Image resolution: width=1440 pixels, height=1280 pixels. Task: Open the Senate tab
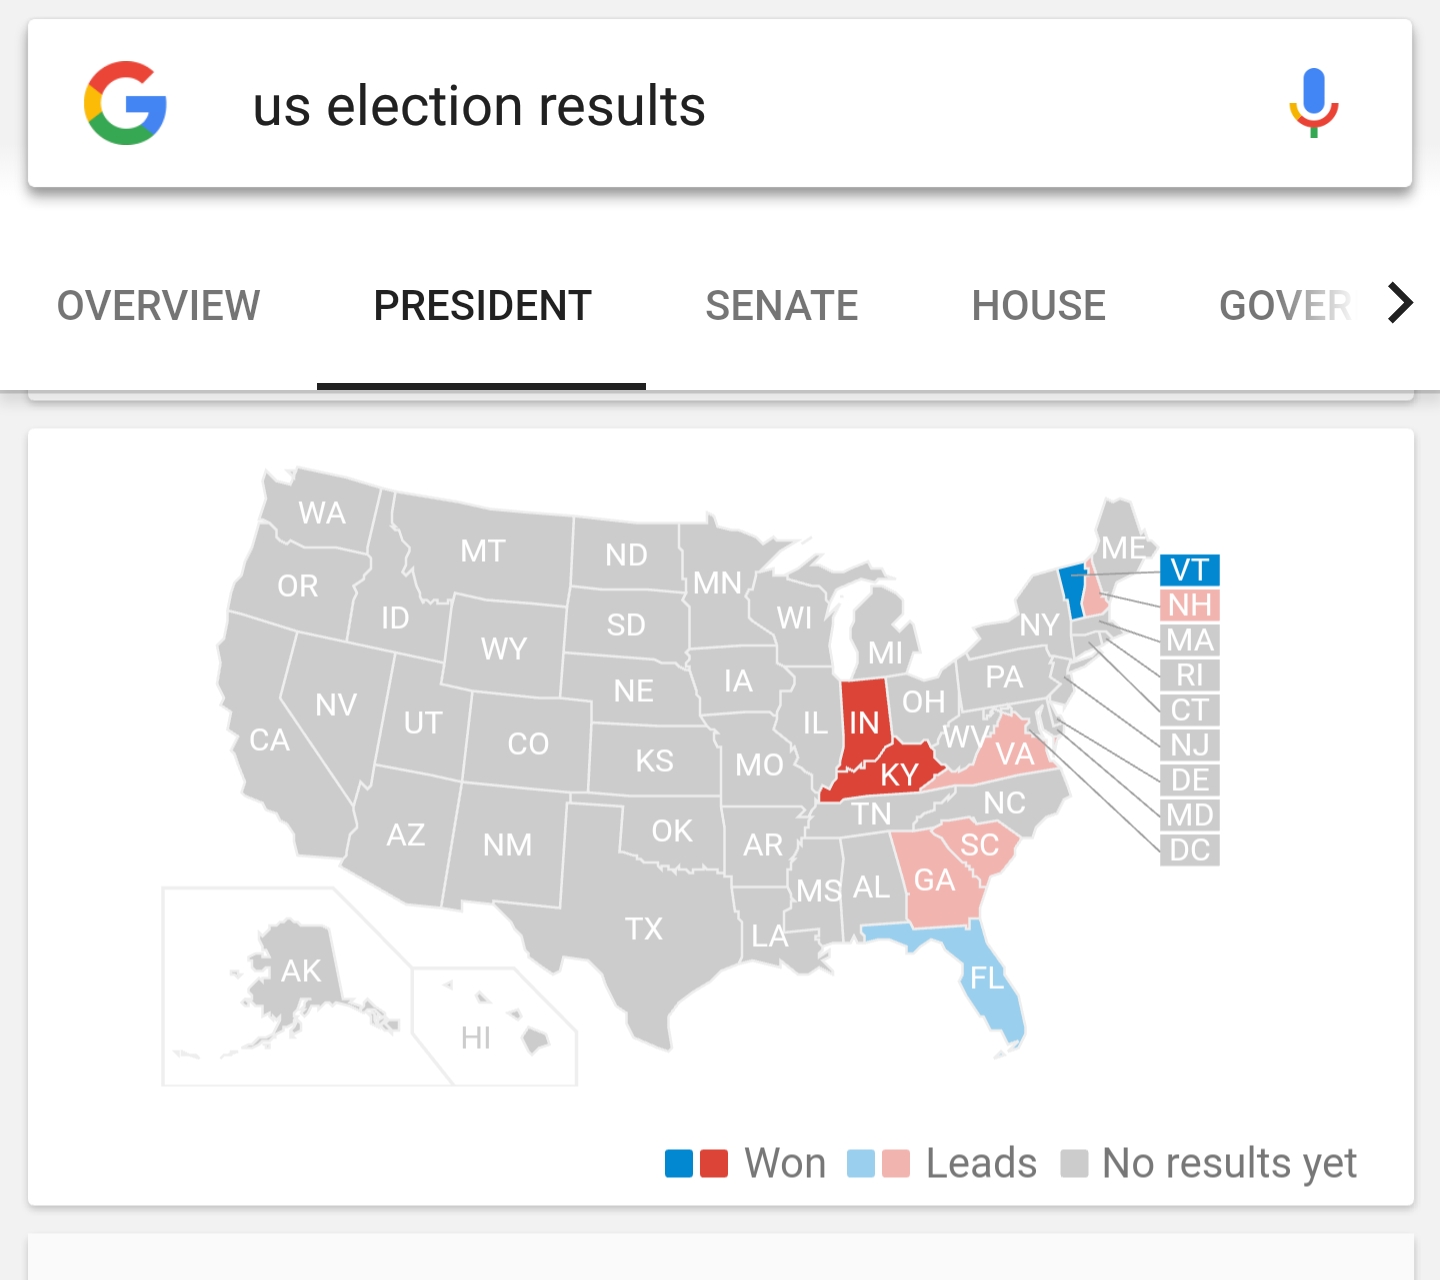(781, 306)
